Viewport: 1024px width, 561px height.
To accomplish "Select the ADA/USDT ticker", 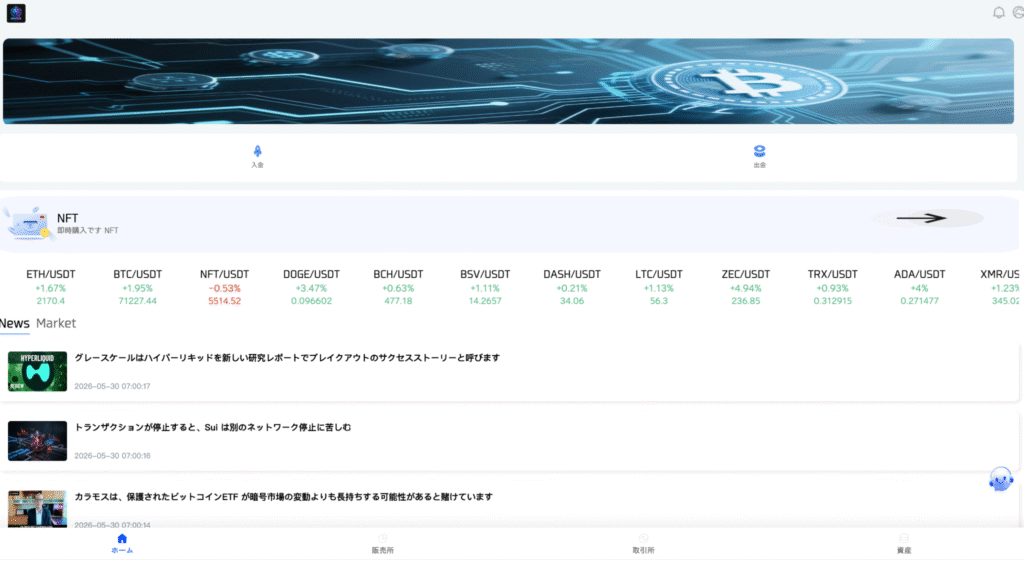I will [919, 287].
